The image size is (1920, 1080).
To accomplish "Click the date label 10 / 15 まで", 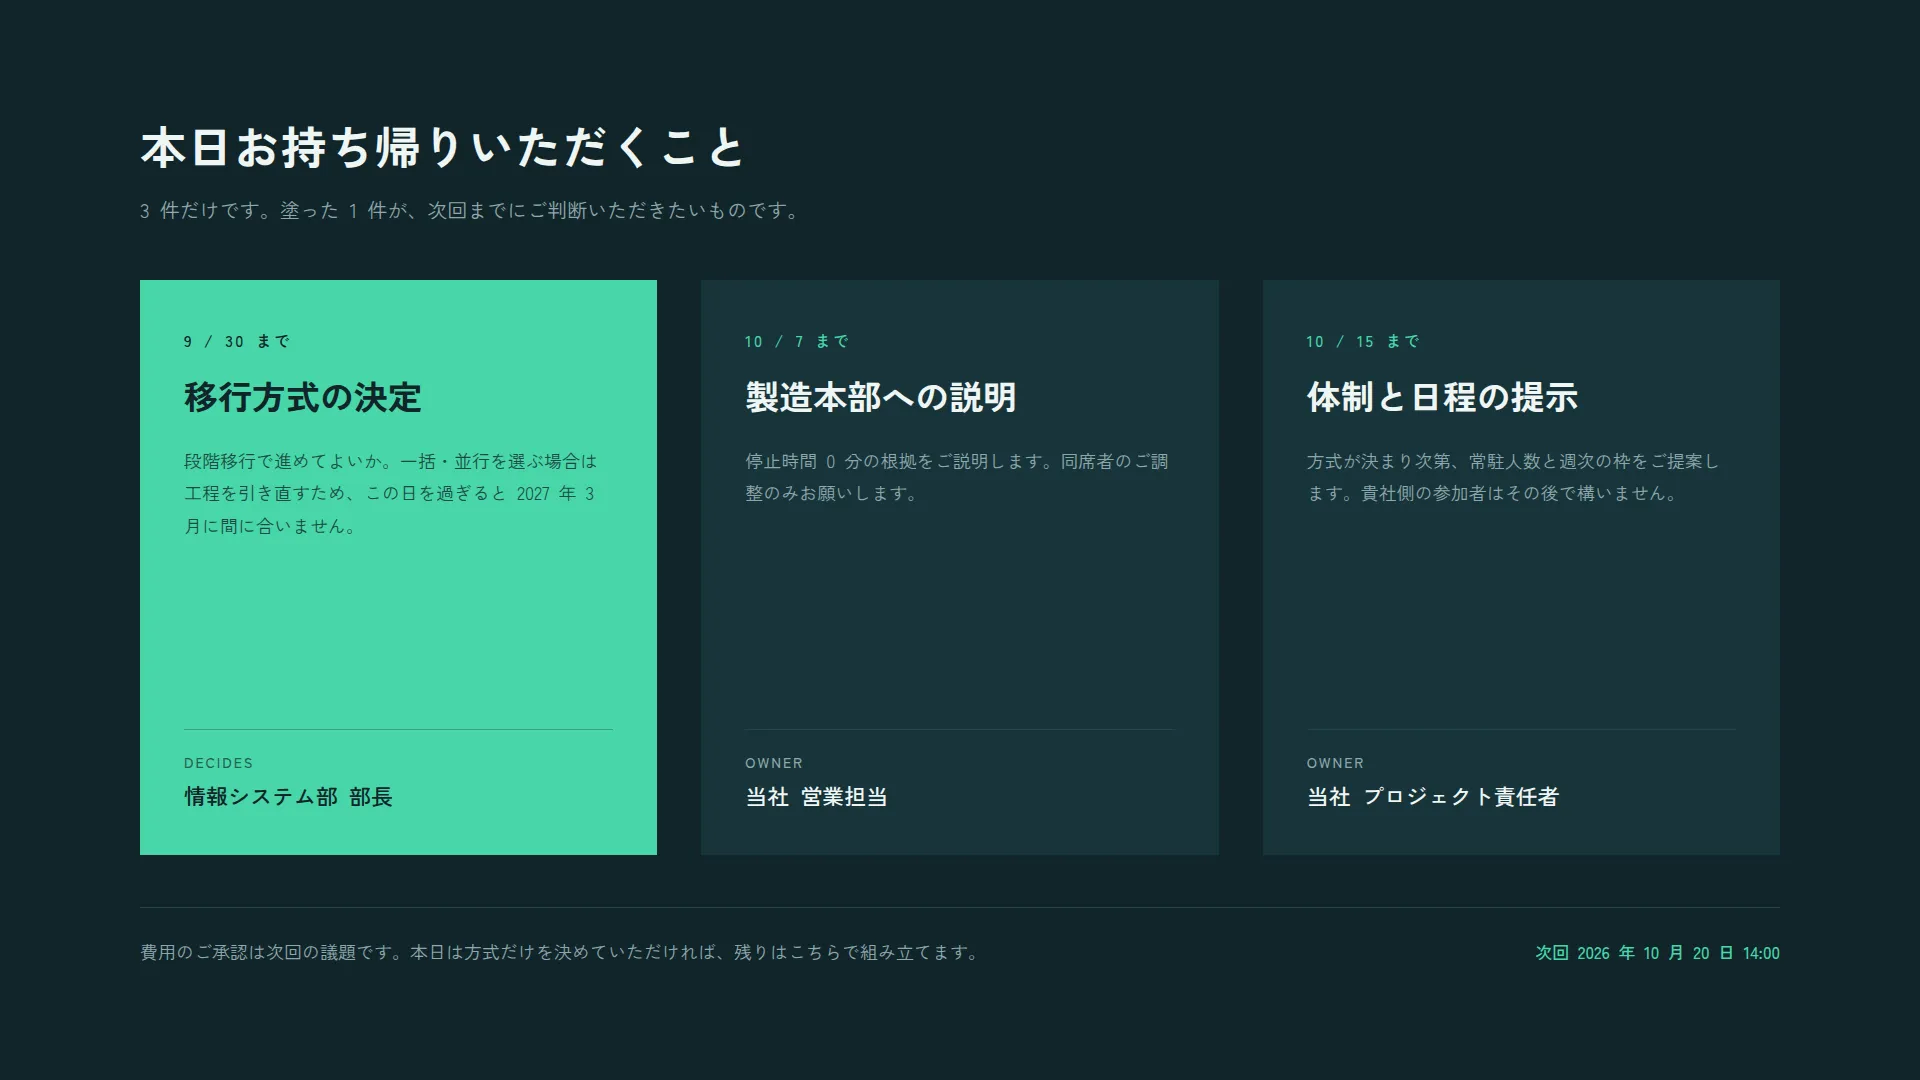I will coord(1362,342).
